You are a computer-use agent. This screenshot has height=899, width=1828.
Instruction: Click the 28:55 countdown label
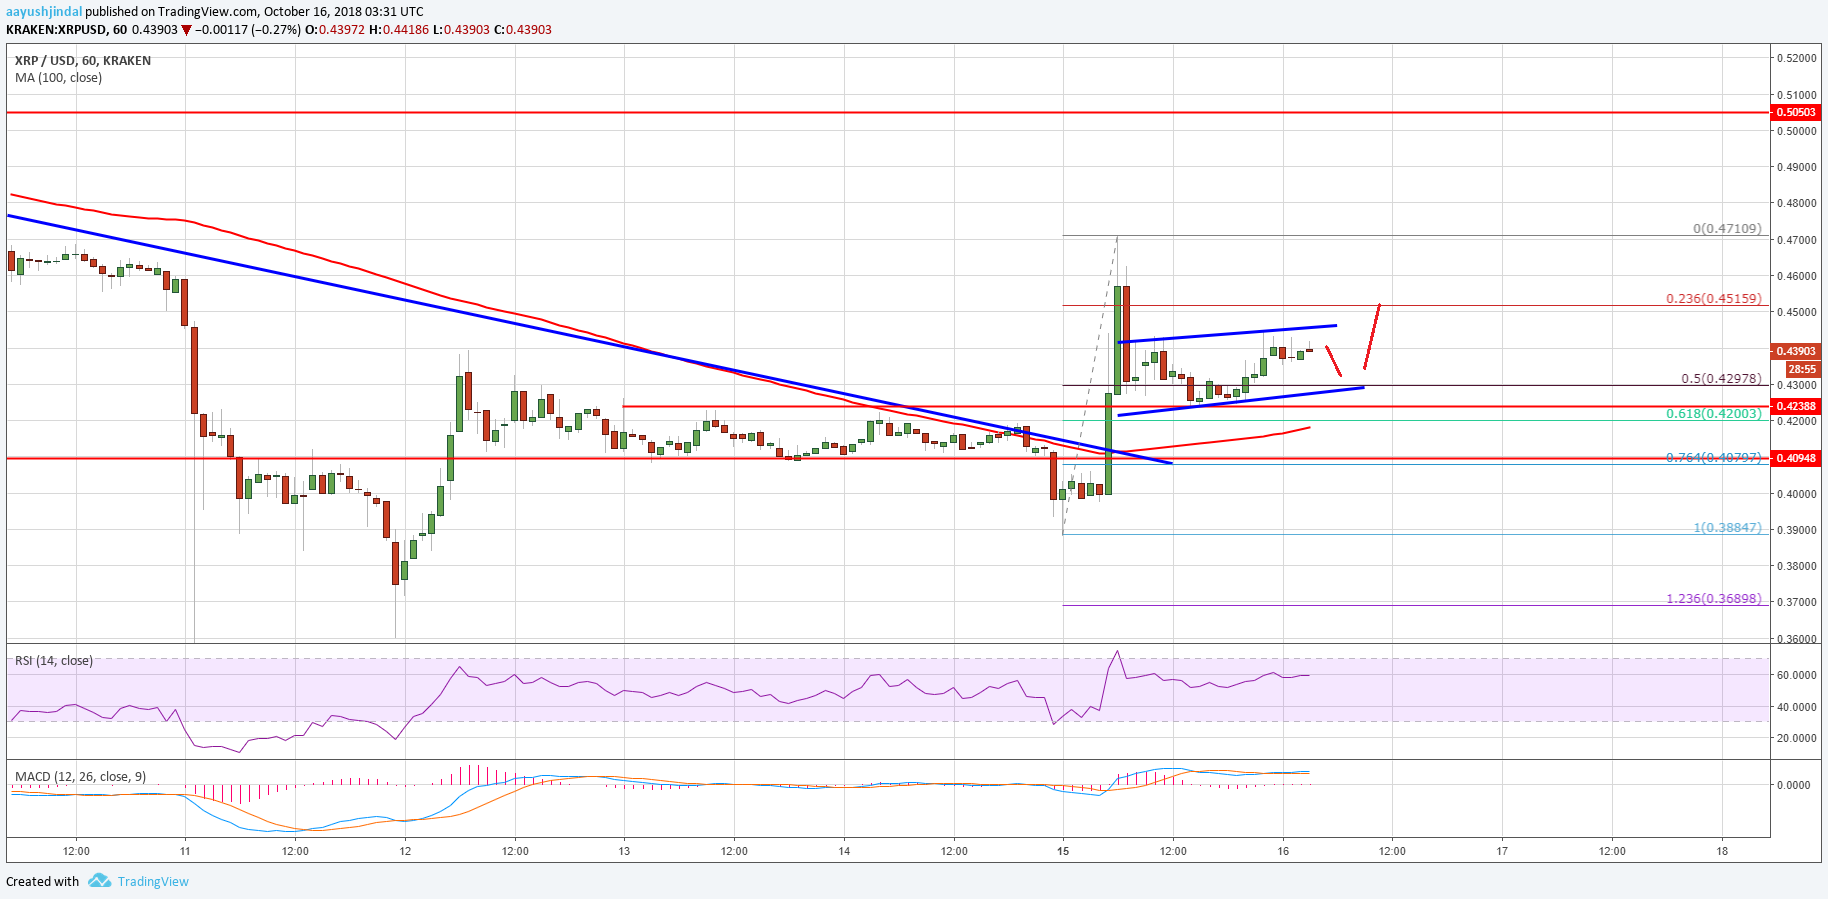coord(1801,369)
